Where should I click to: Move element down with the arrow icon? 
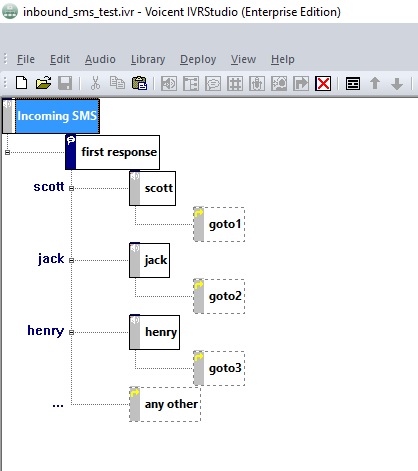(397, 84)
